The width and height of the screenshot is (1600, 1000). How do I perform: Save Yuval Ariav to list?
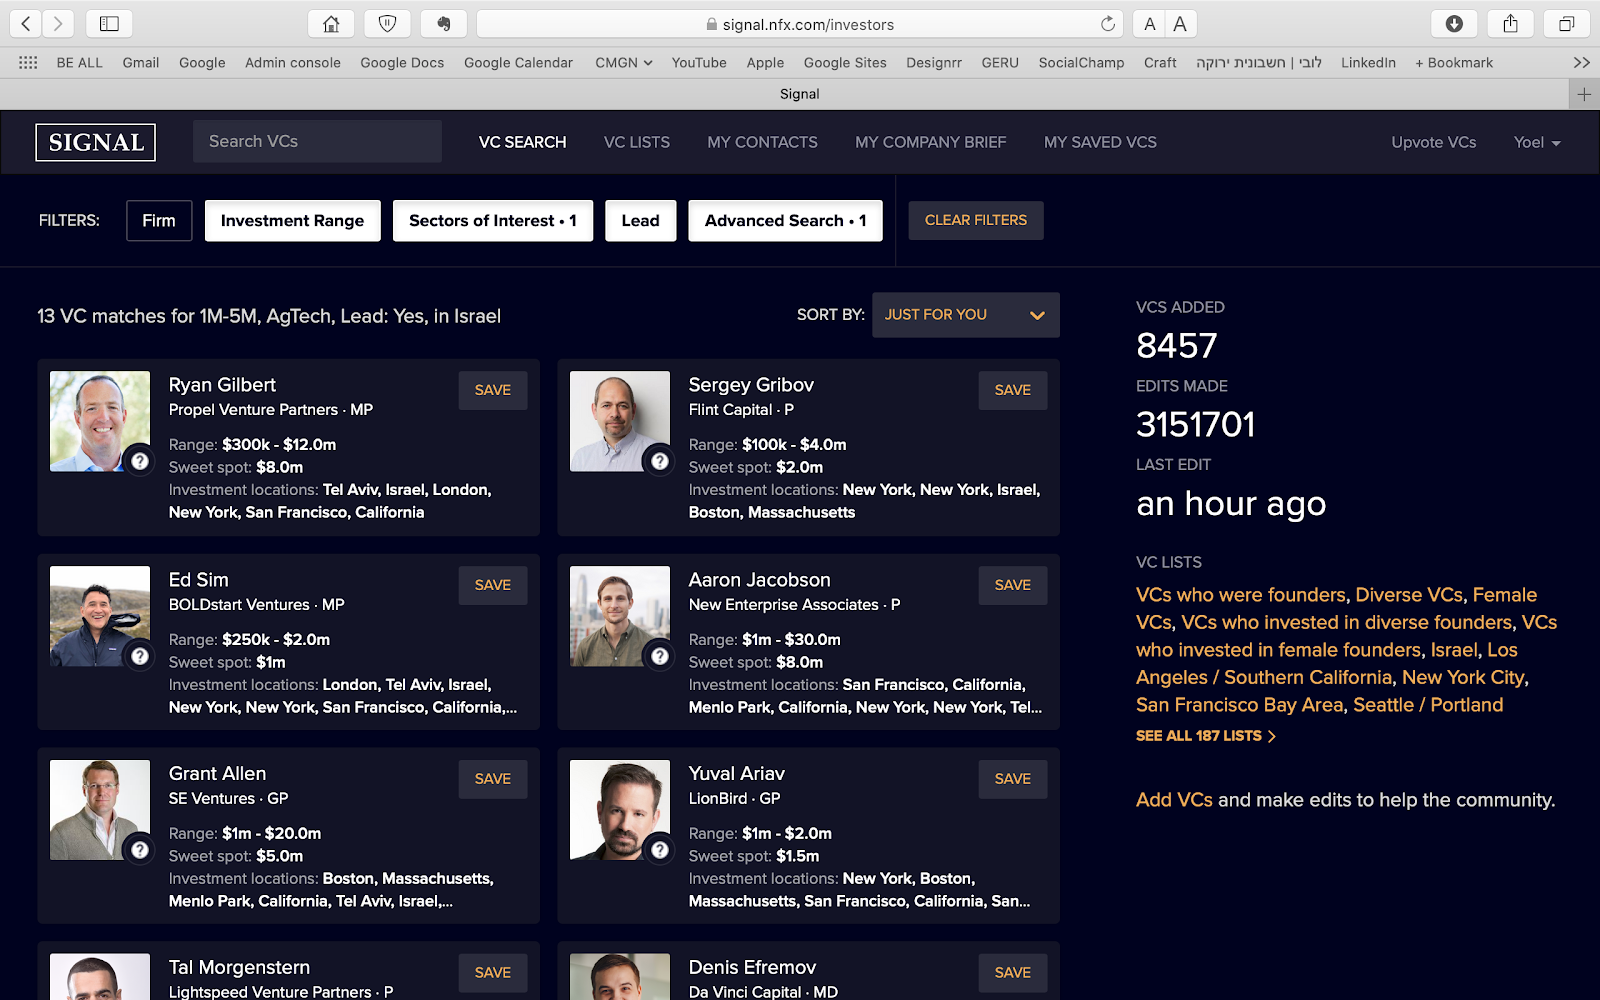1013,779
